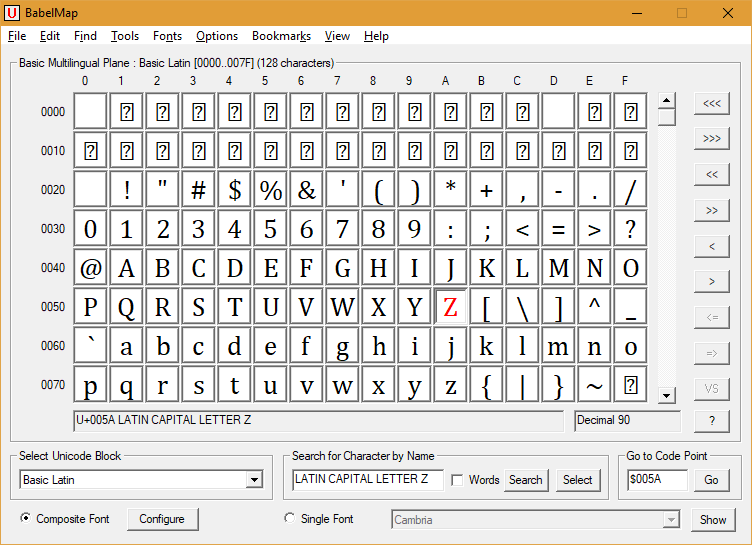Open the Tools menu
Viewport: 752px width, 545px height.
click(125, 36)
